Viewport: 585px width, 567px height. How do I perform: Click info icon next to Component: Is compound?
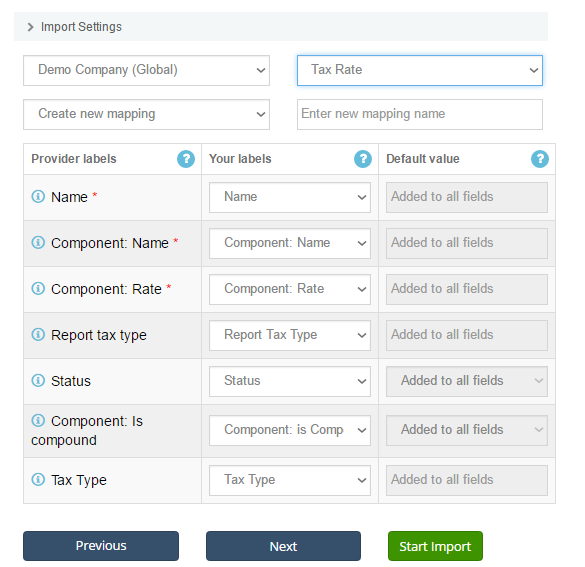tap(38, 420)
